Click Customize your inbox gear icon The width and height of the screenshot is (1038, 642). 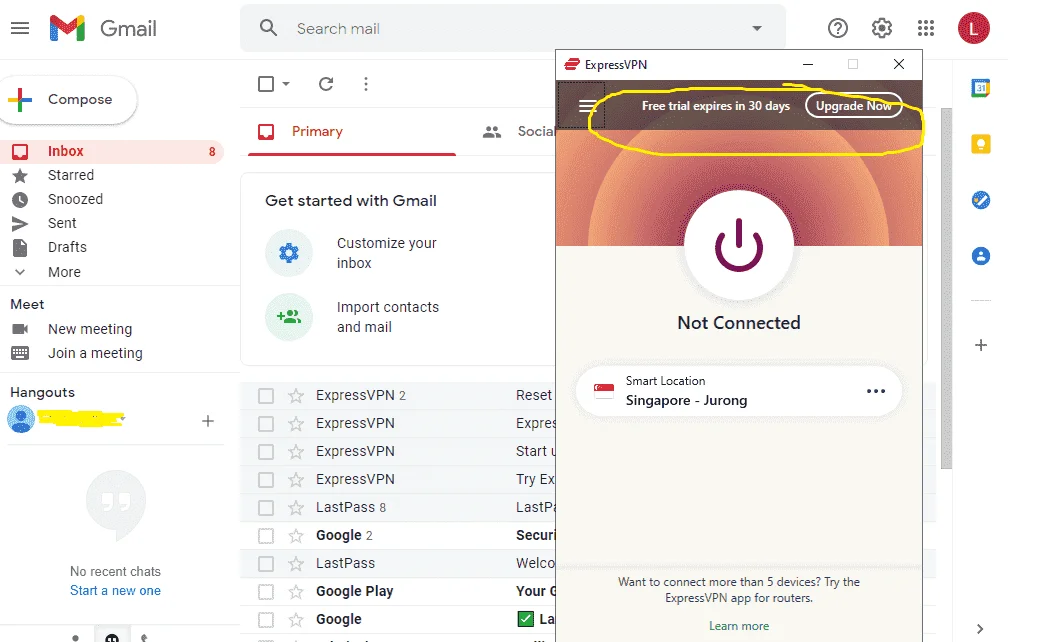point(289,253)
